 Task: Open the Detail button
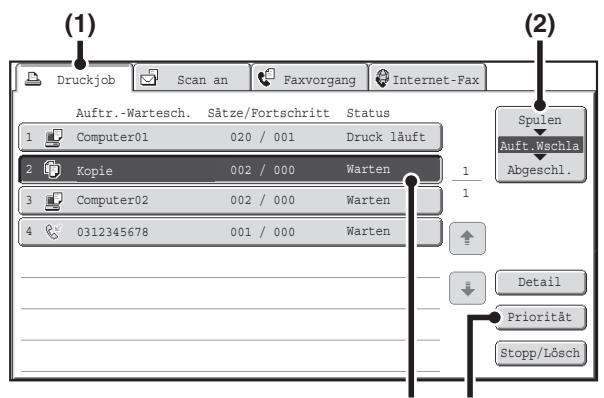tap(540, 282)
